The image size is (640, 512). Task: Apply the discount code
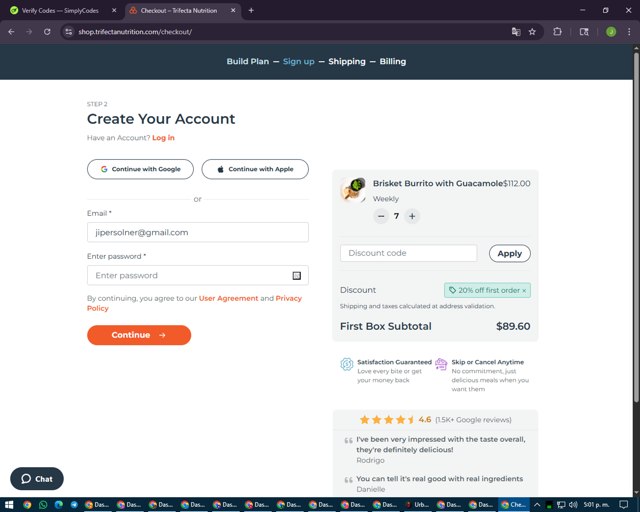[x=510, y=253]
